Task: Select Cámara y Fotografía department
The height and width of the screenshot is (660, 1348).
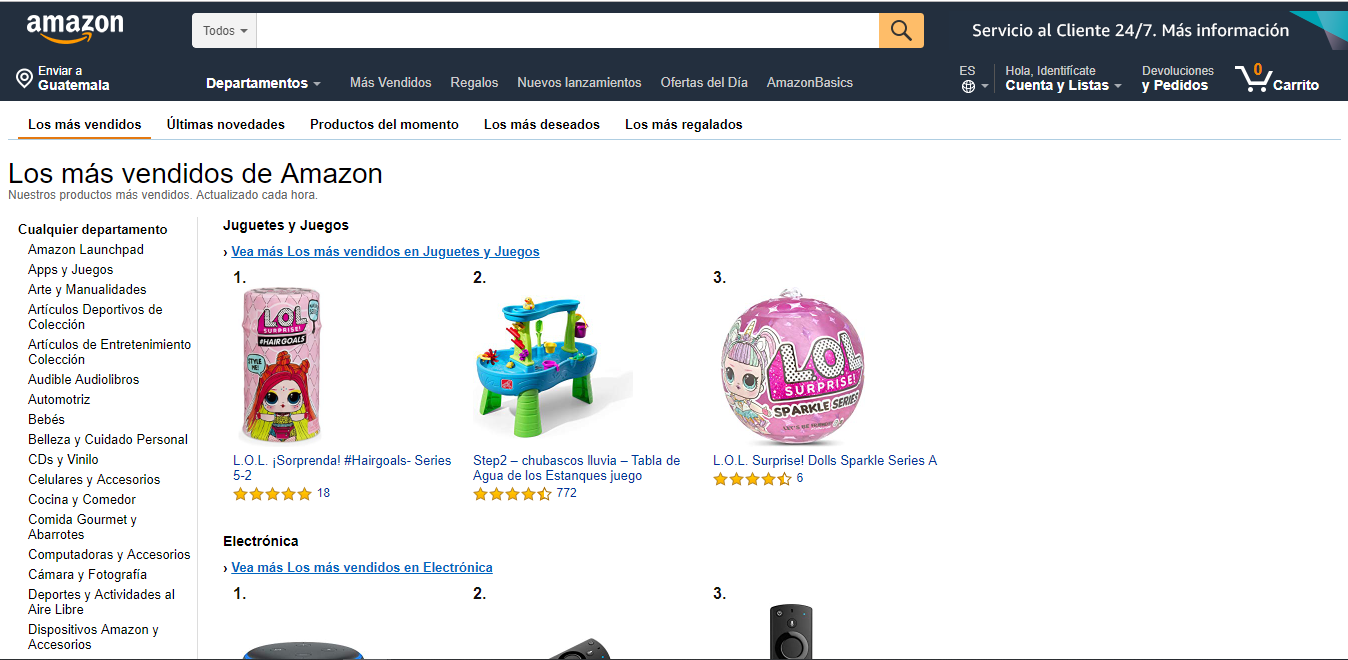Action: (x=87, y=575)
